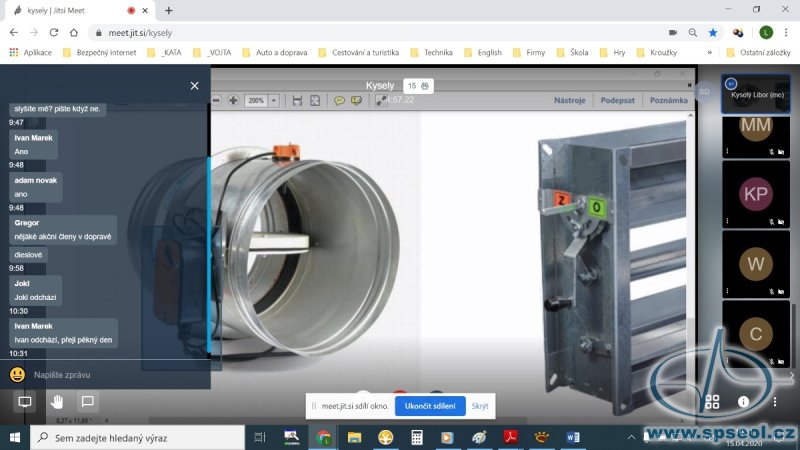Raise your hand in the meeting

coord(57,402)
